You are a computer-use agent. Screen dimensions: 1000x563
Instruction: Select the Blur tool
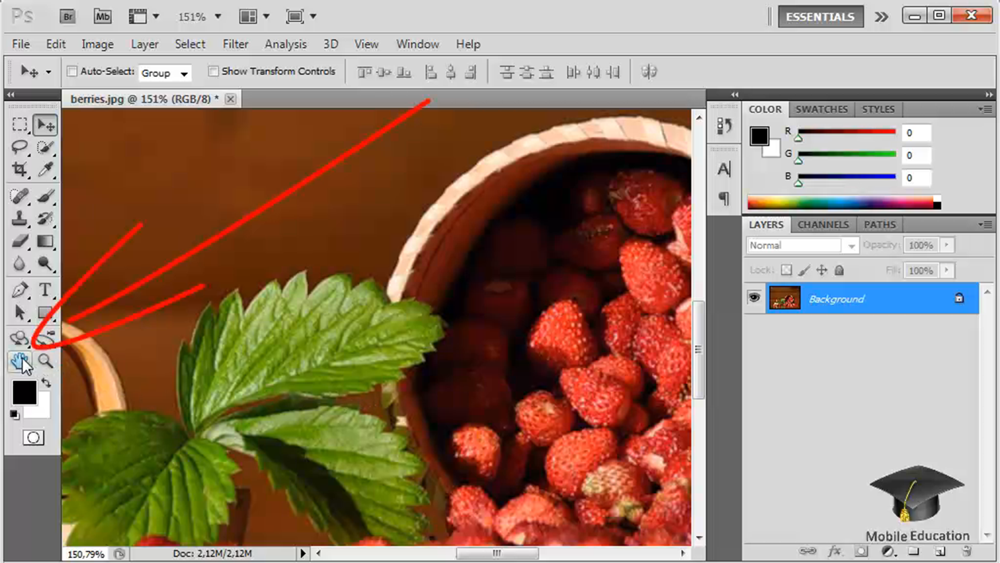pos(20,263)
